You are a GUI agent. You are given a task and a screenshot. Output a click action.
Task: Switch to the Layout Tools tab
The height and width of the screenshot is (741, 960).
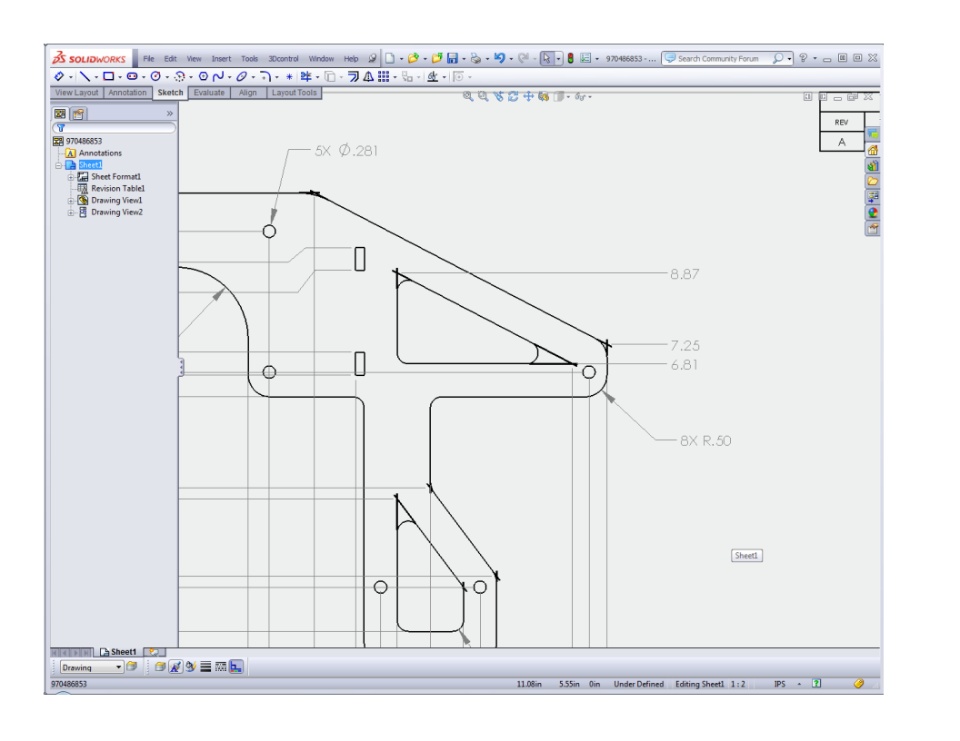(x=294, y=92)
